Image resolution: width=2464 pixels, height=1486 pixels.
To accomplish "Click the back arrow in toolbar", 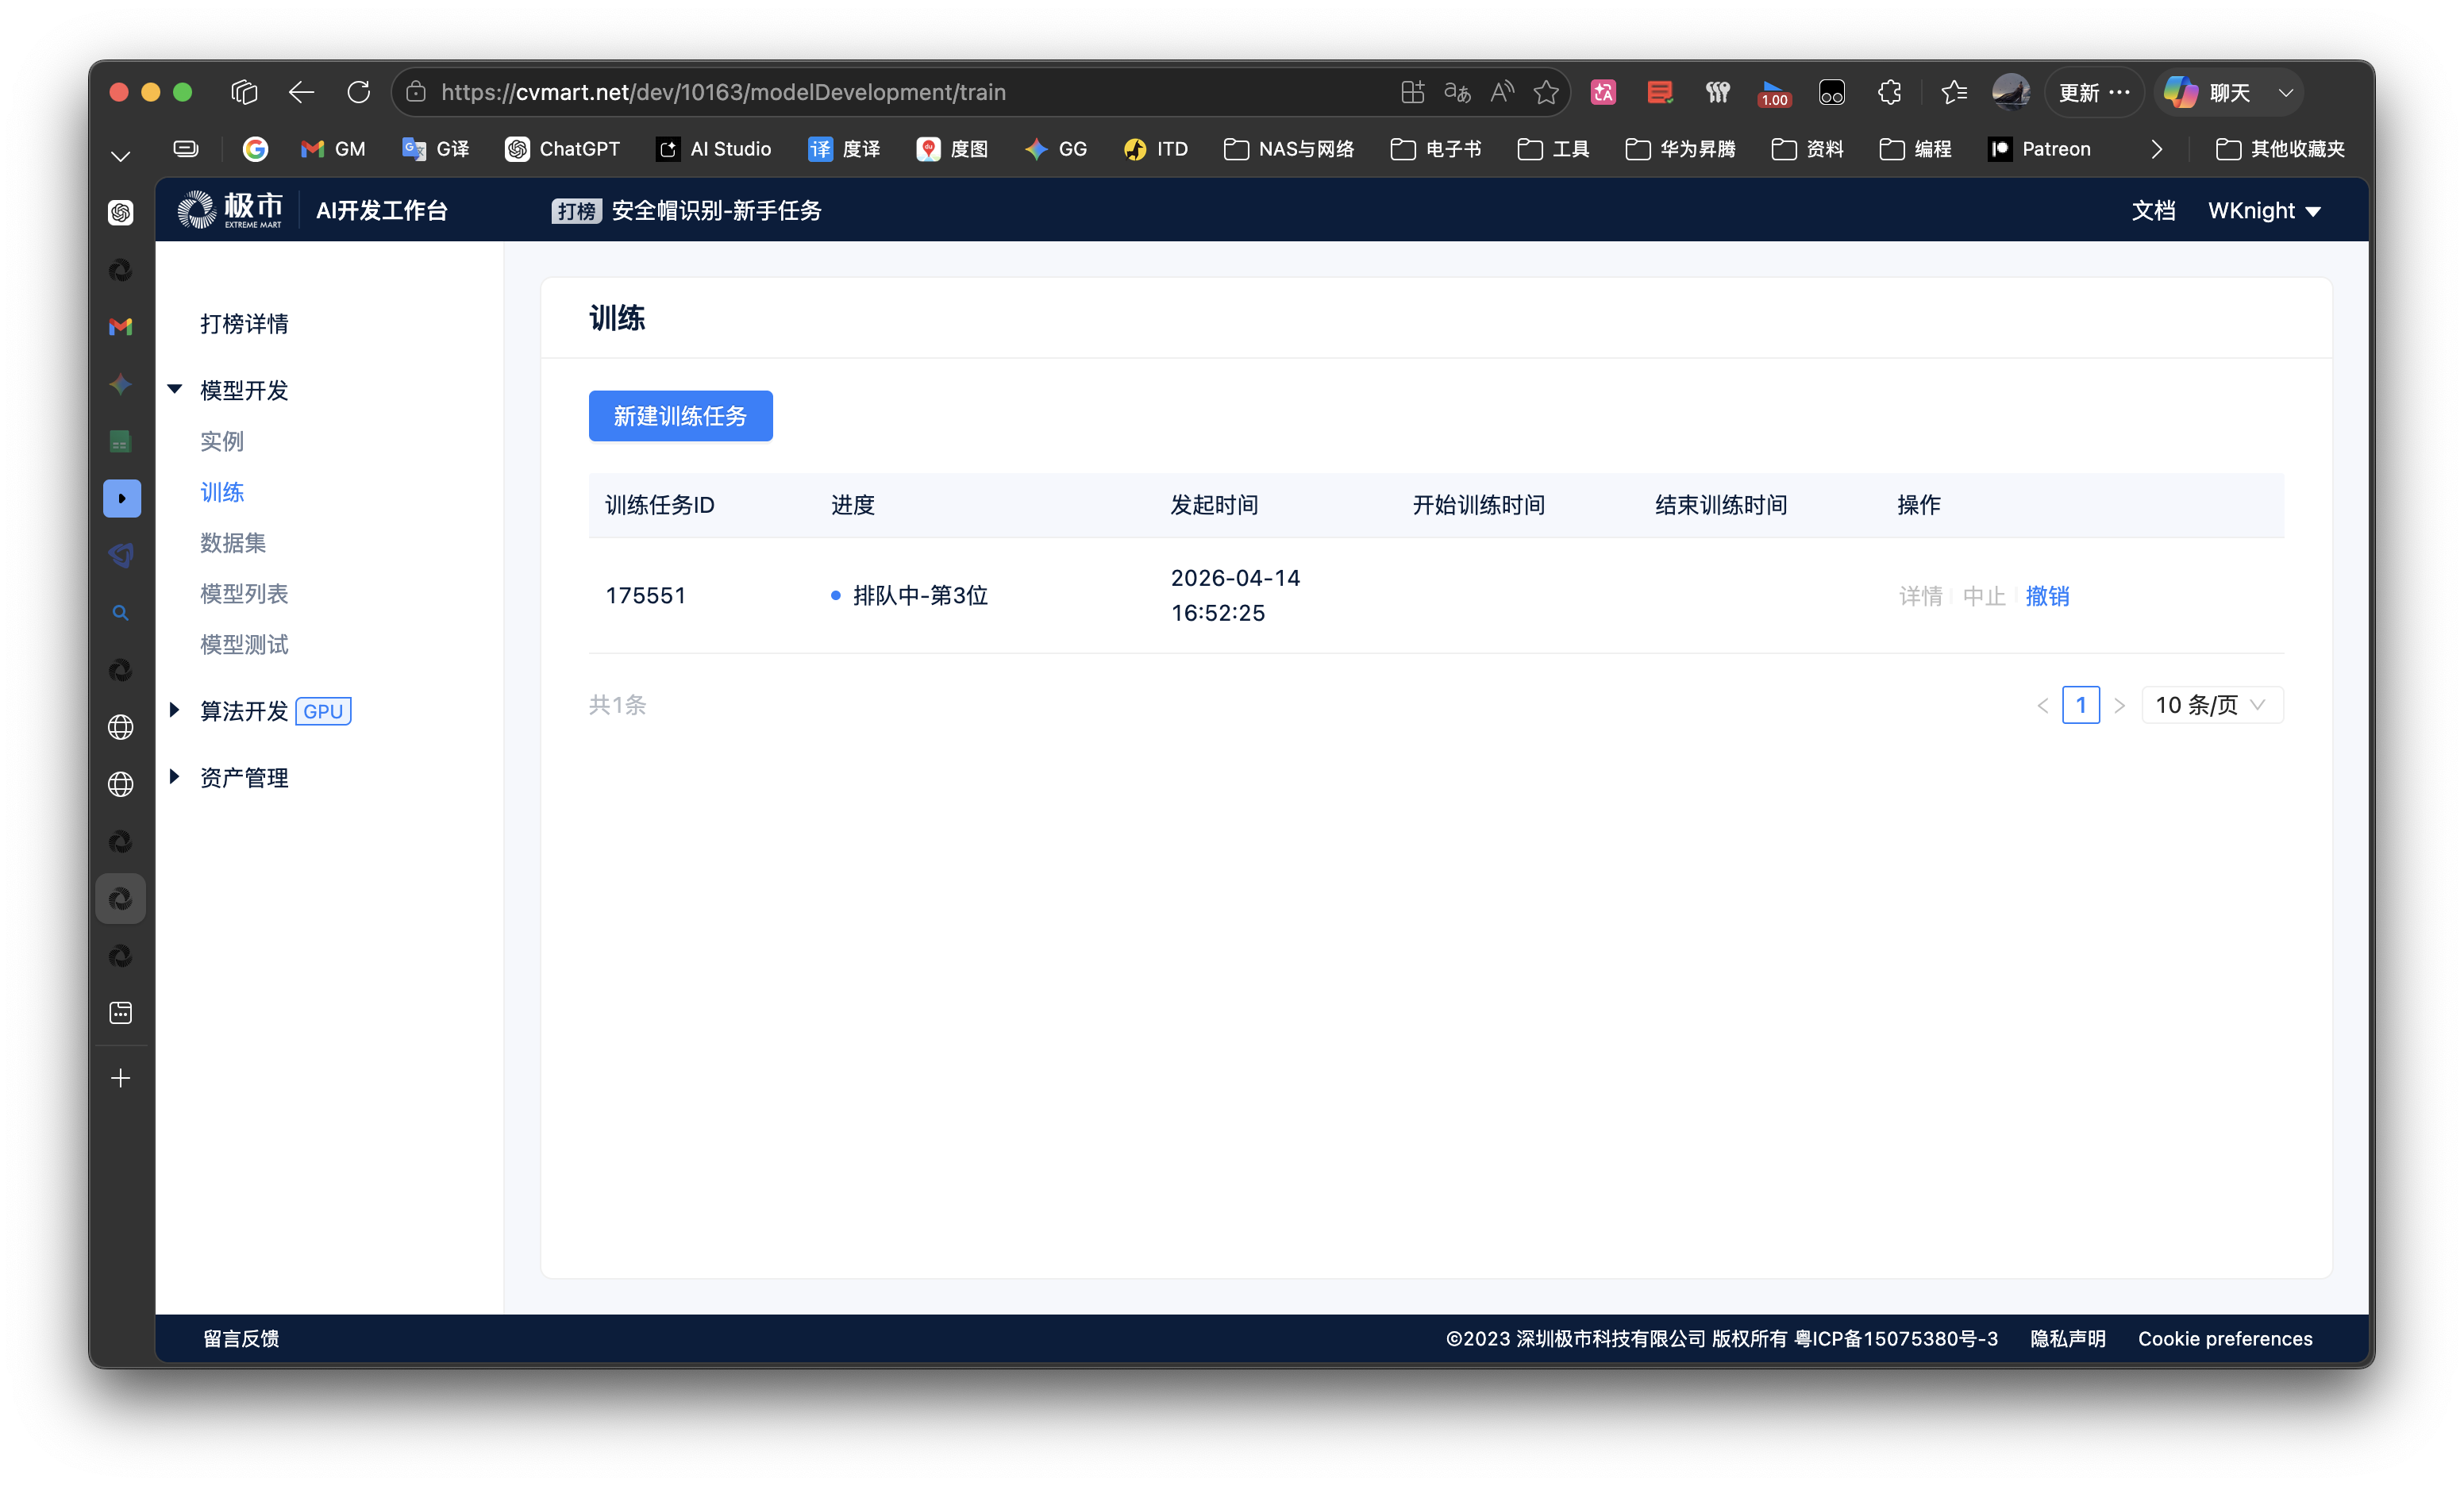I will pos(301,92).
